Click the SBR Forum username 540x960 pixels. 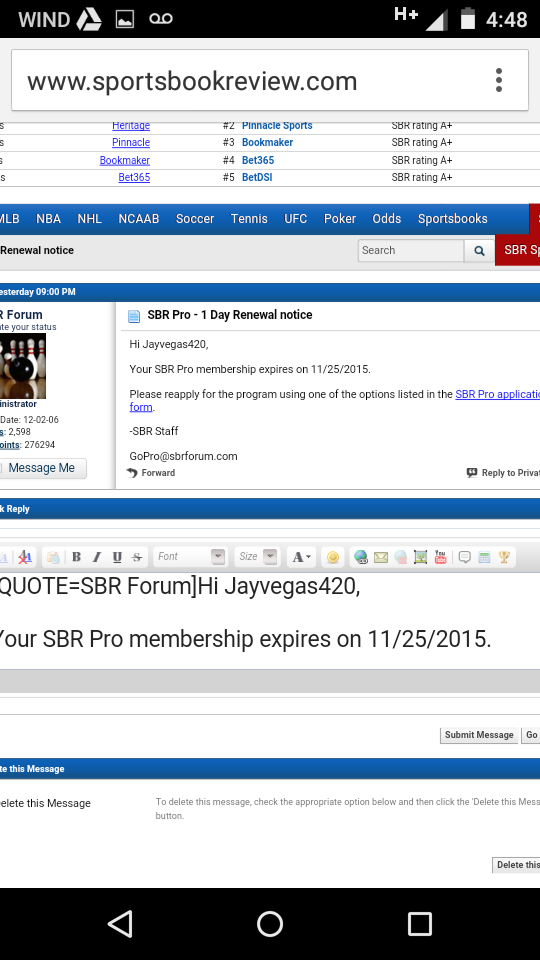pos(21,315)
